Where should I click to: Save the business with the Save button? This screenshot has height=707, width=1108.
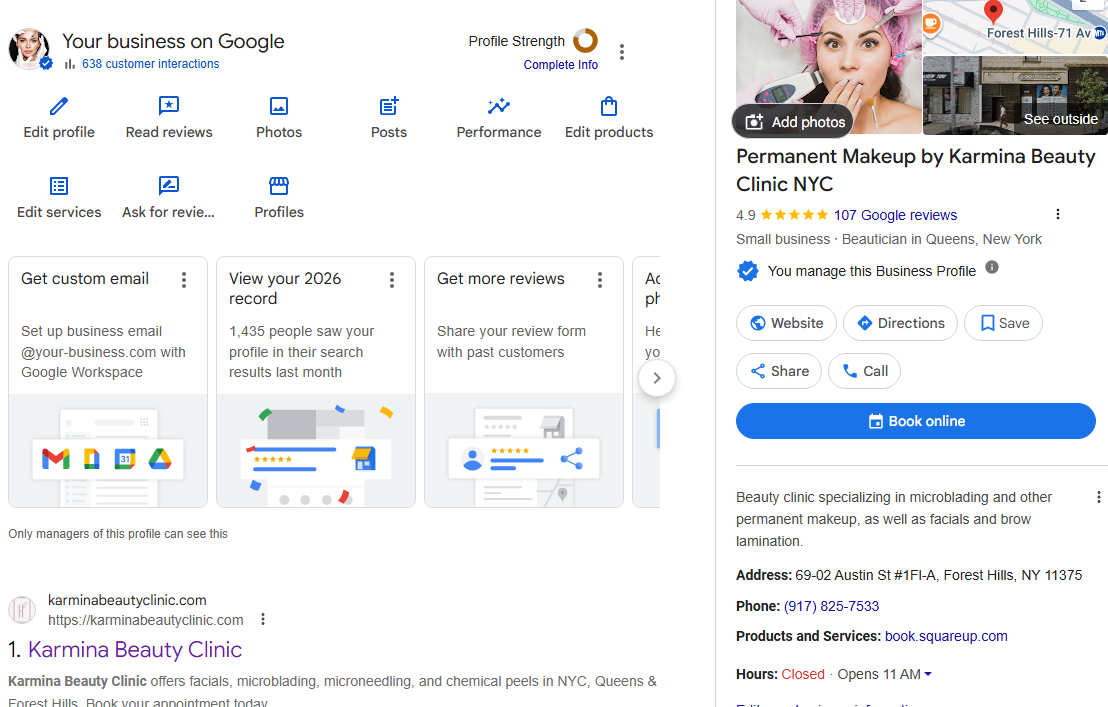click(x=1003, y=323)
